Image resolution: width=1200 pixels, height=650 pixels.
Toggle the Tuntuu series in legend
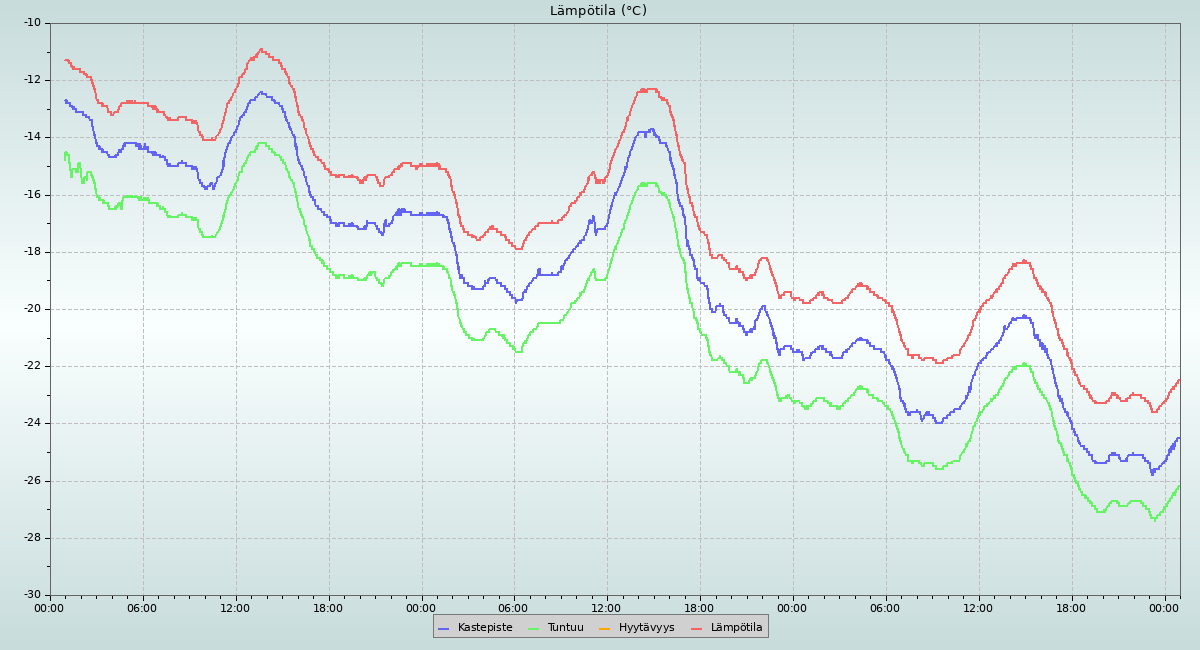(565, 627)
